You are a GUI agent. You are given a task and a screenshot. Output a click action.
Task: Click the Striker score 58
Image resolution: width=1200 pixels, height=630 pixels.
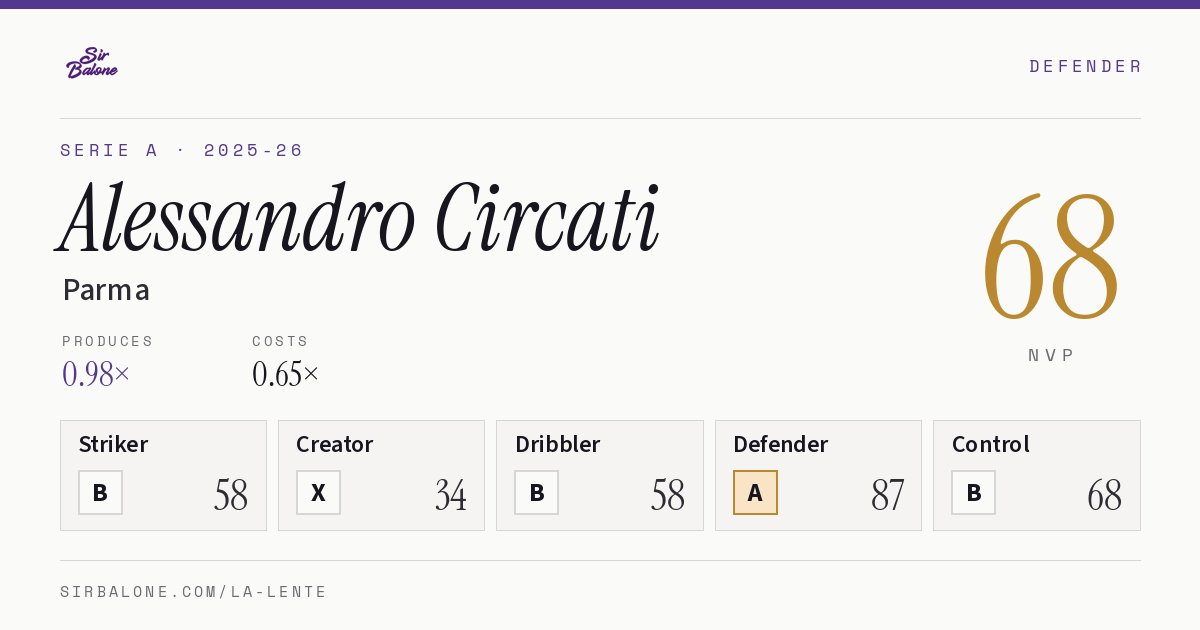click(231, 495)
